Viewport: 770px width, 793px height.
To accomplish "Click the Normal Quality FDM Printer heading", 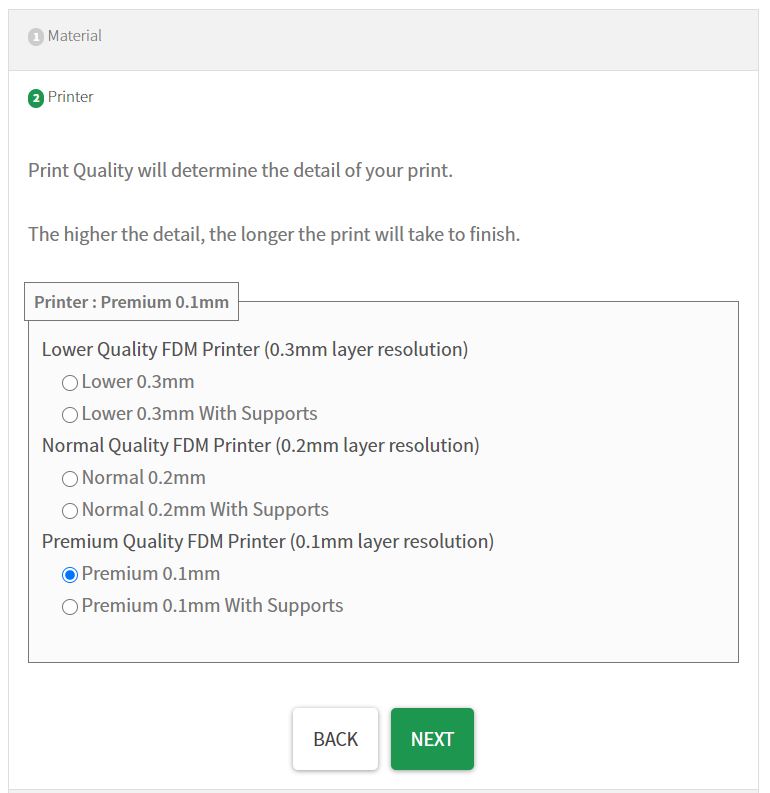I will coord(260,445).
